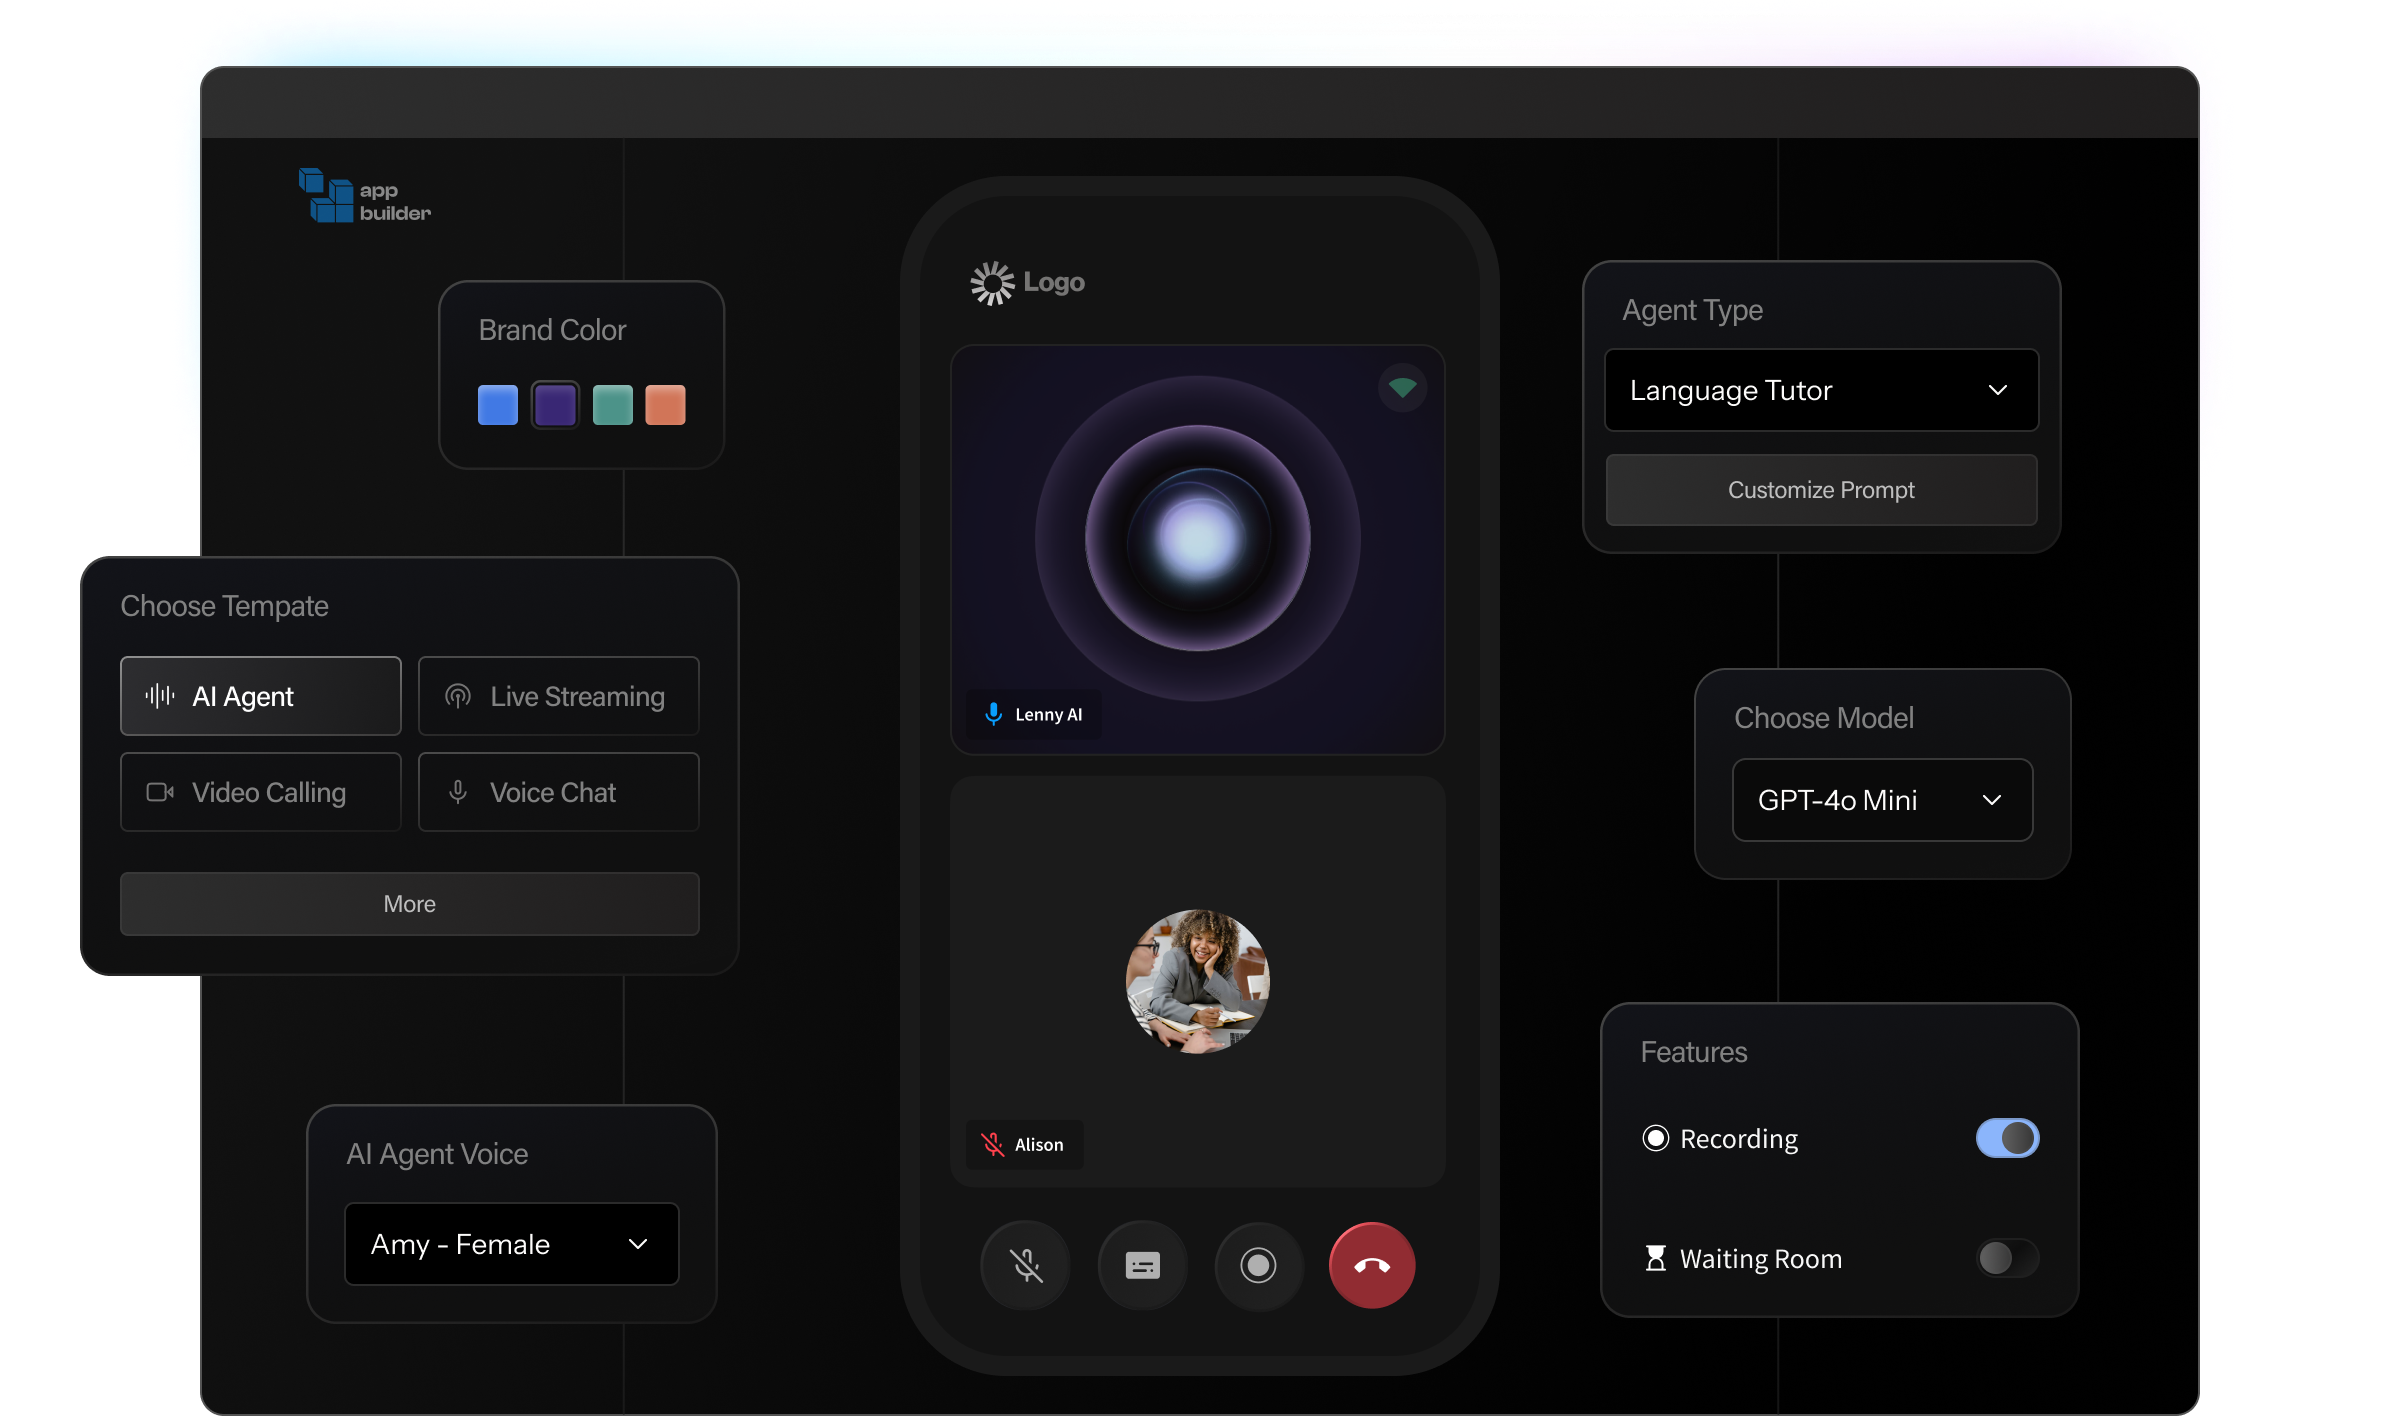Select the Video Calling template

point(260,792)
